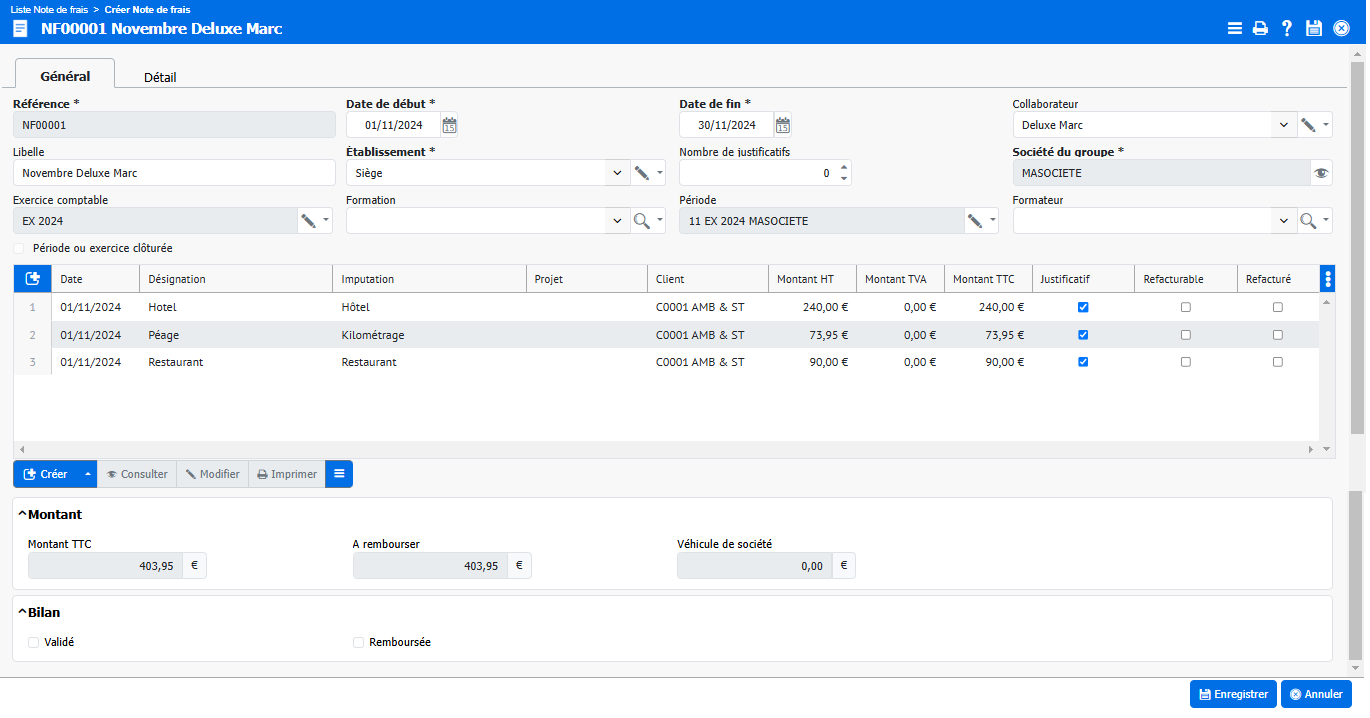This screenshot has width=1370, height=718.
Task: Click the print icon in header
Action: 1260,29
